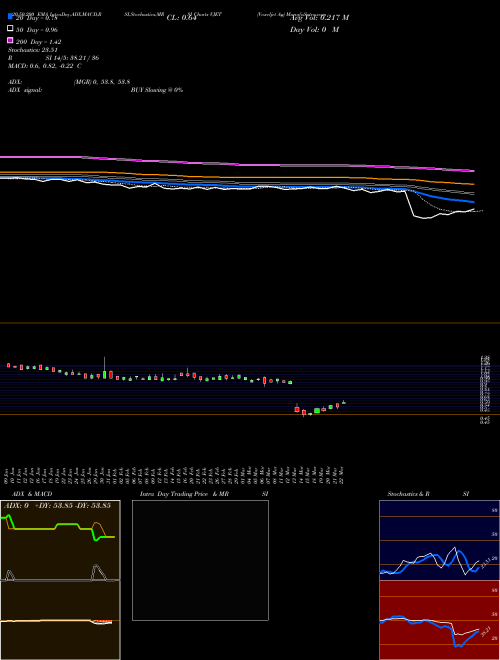This screenshot has height=660, width=500.
Task: Click the red RSI chart panel
Action: point(439,620)
